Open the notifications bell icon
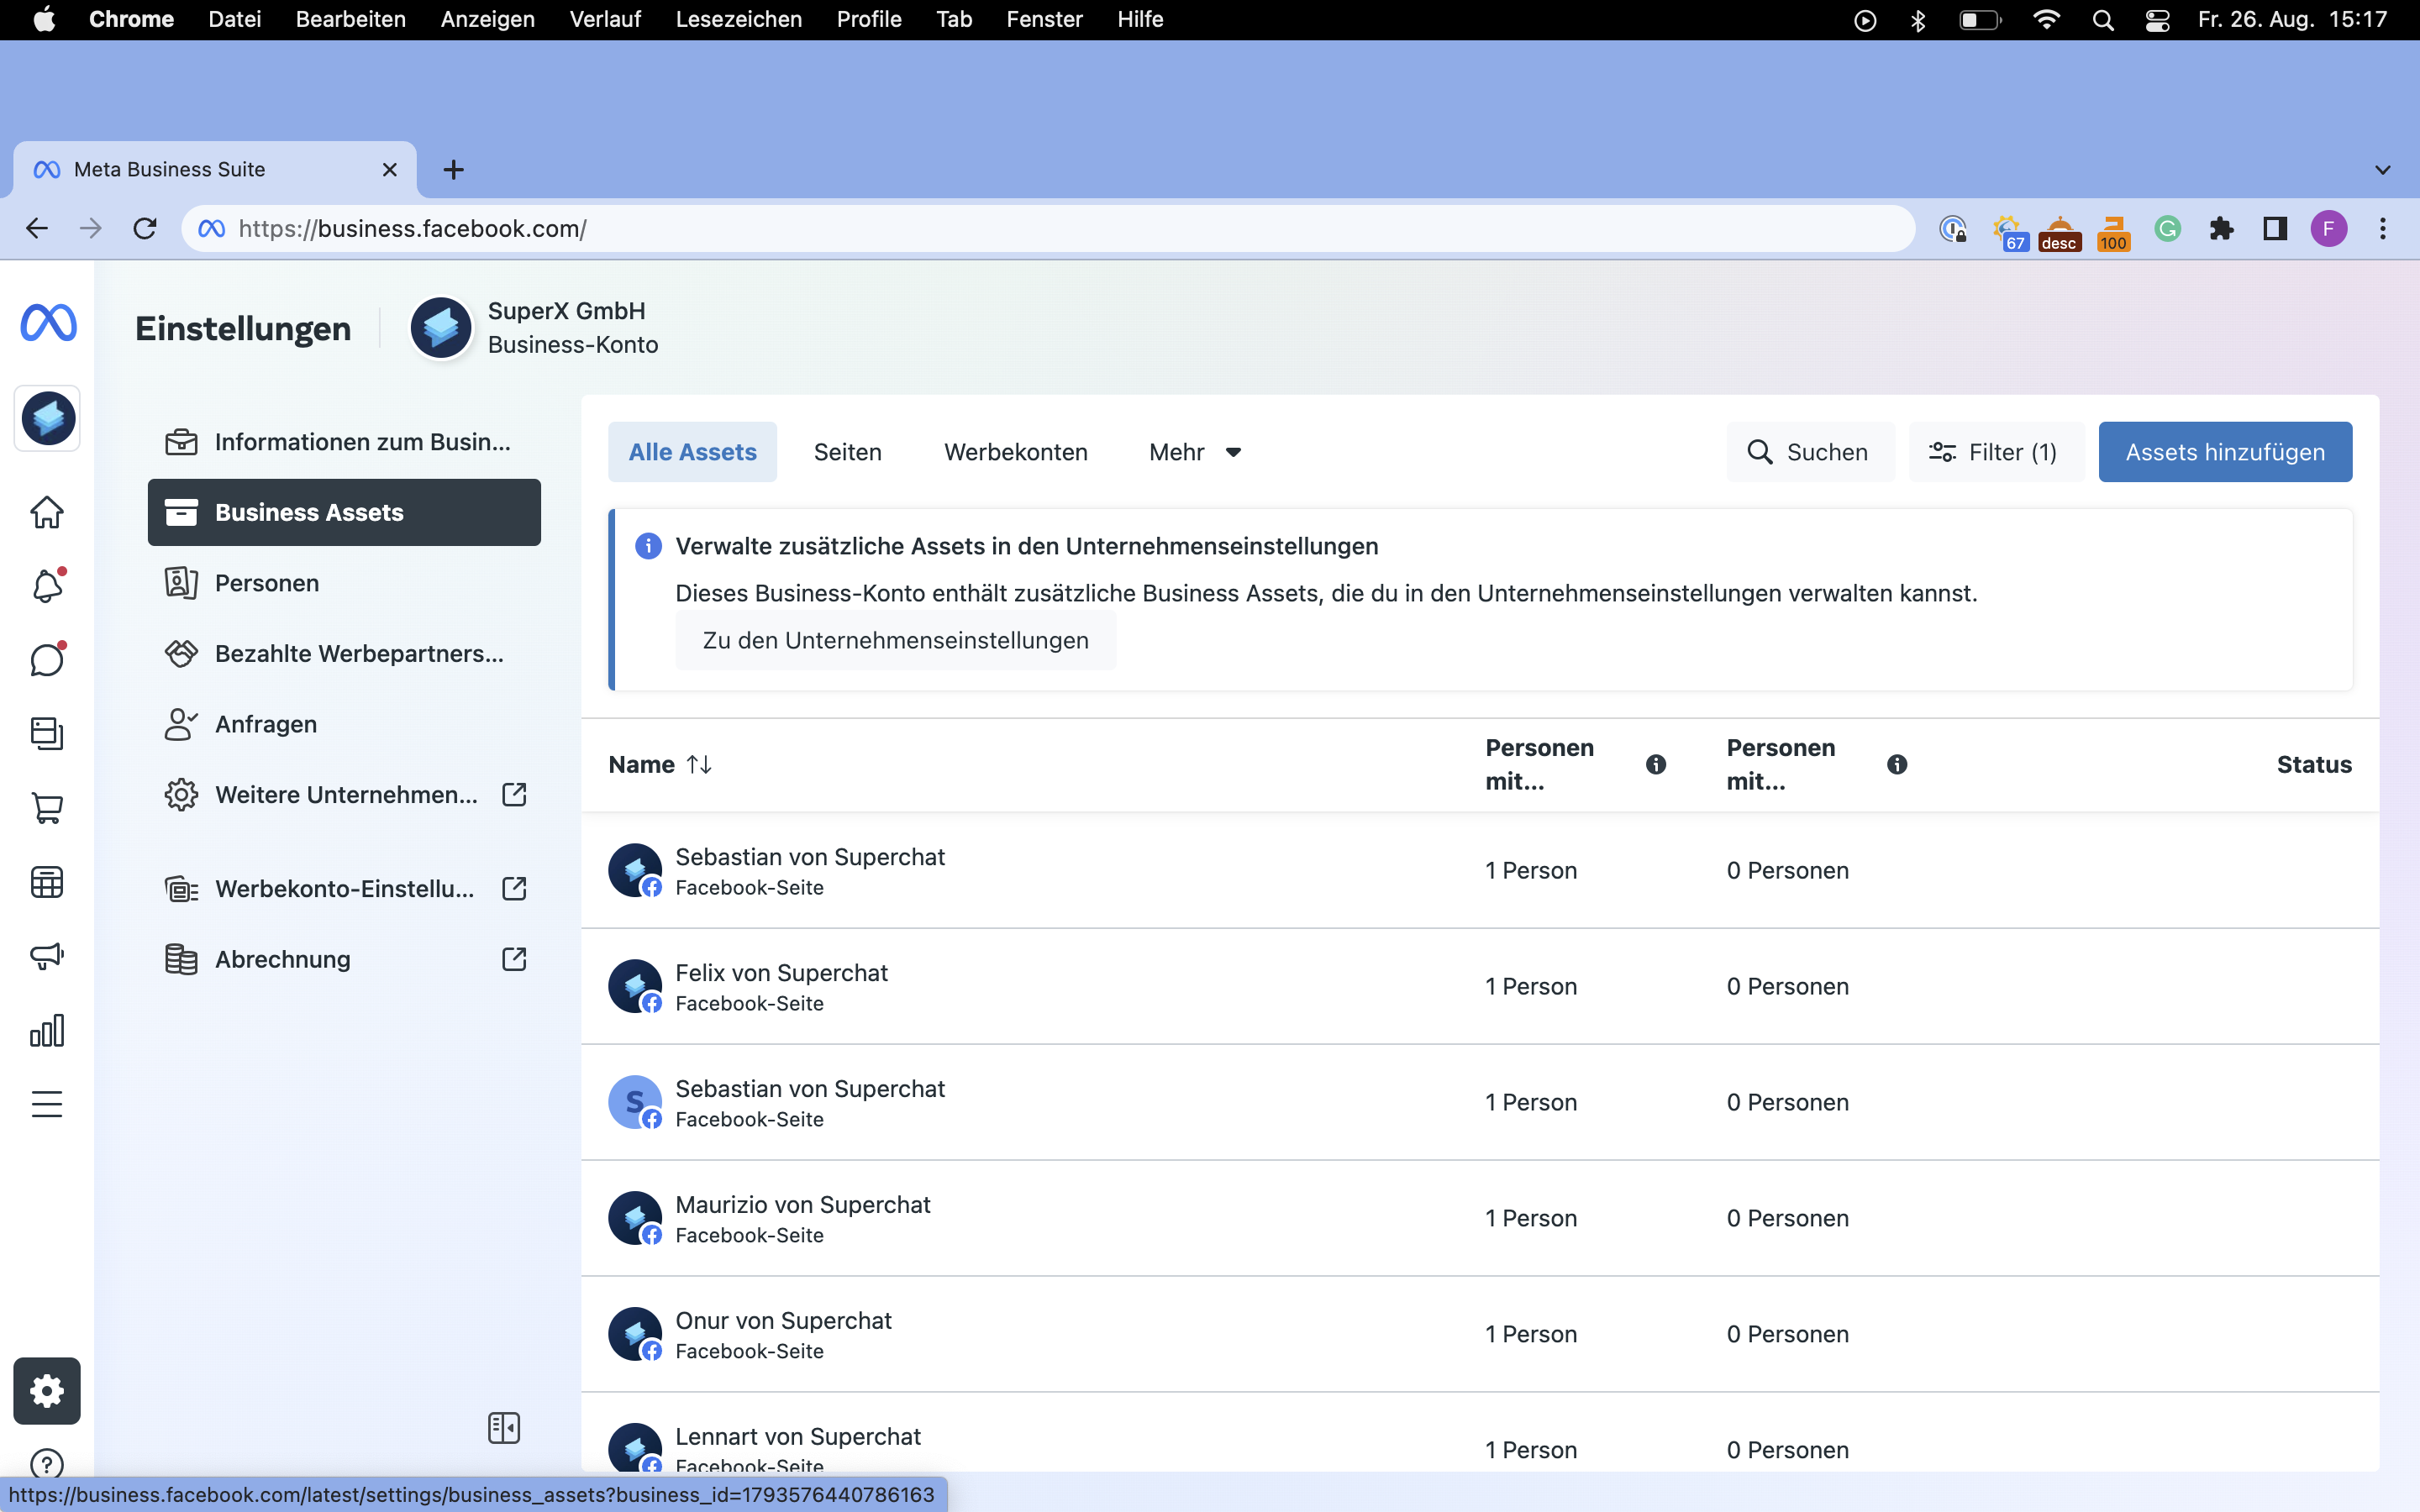Screen dimensions: 2420x1512 [47, 585]
